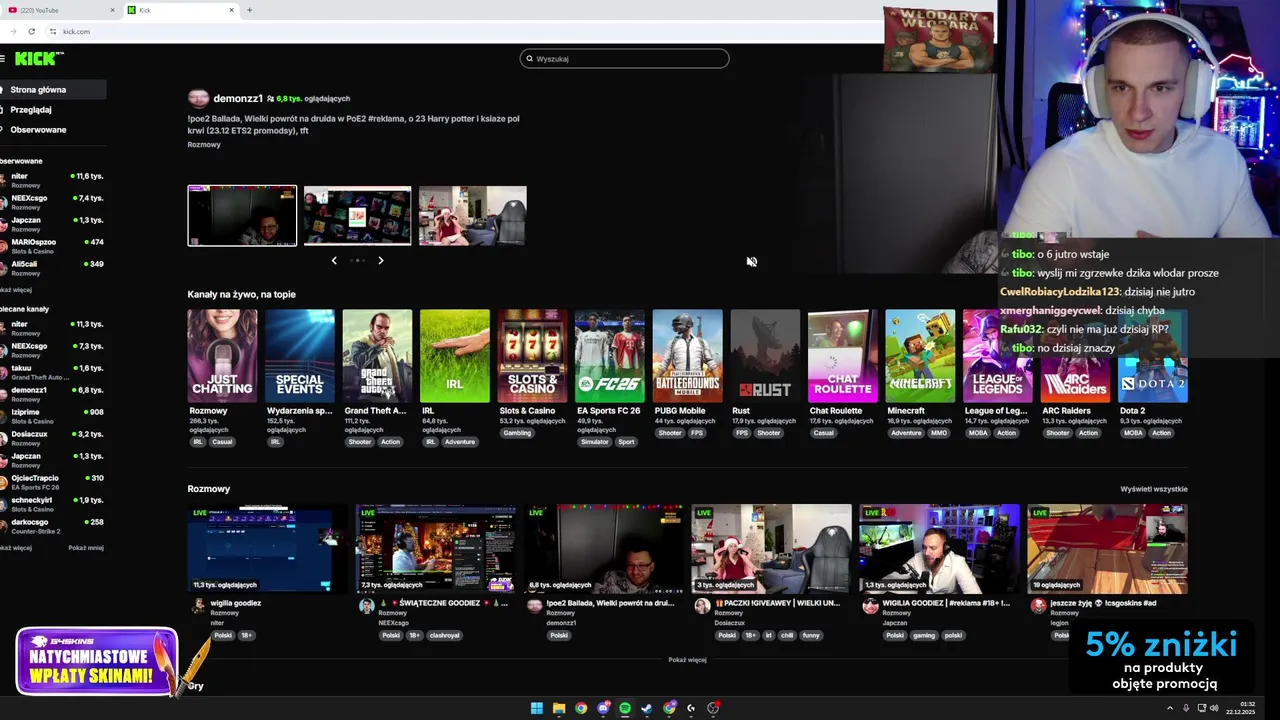Screen dimensions: 1280x720
Task: Show hidden system tray icons
Action: (1170, 708)
